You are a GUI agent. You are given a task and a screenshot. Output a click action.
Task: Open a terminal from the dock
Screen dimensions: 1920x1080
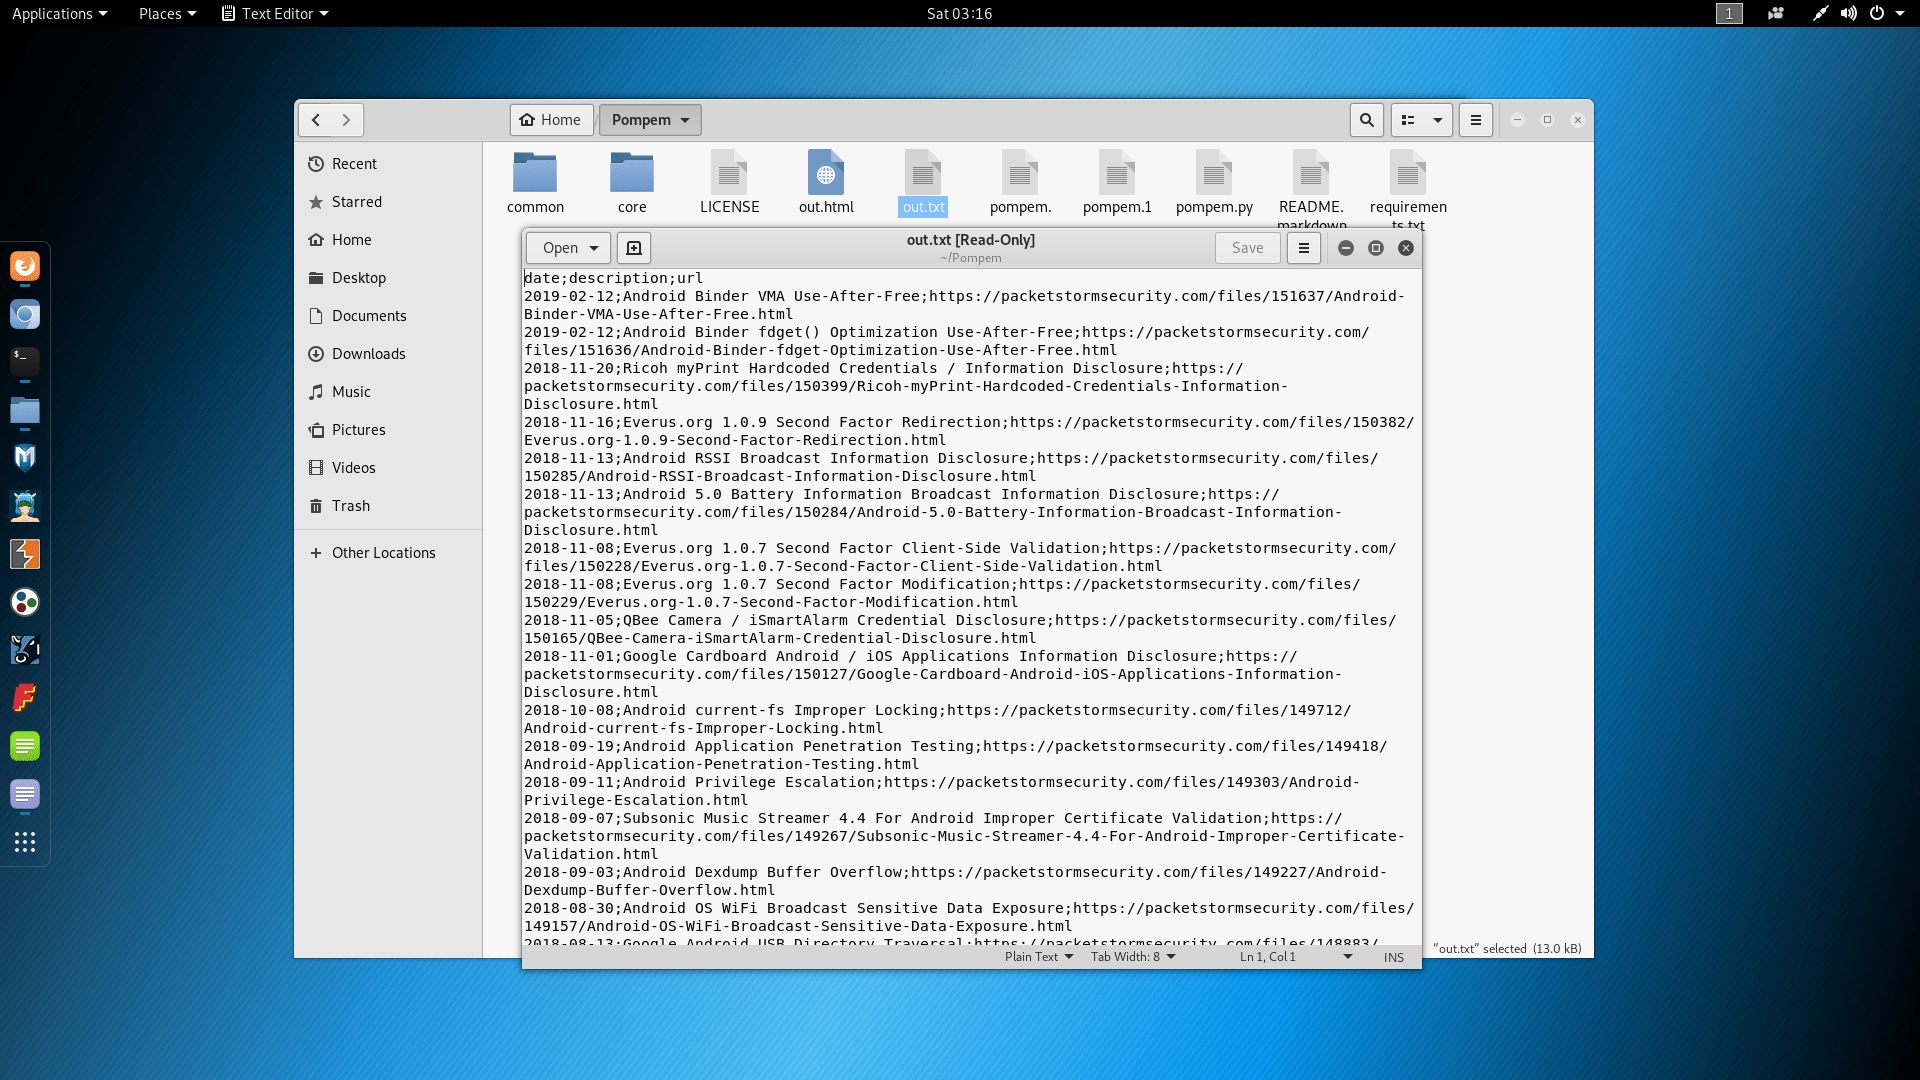tap(25, 362)
